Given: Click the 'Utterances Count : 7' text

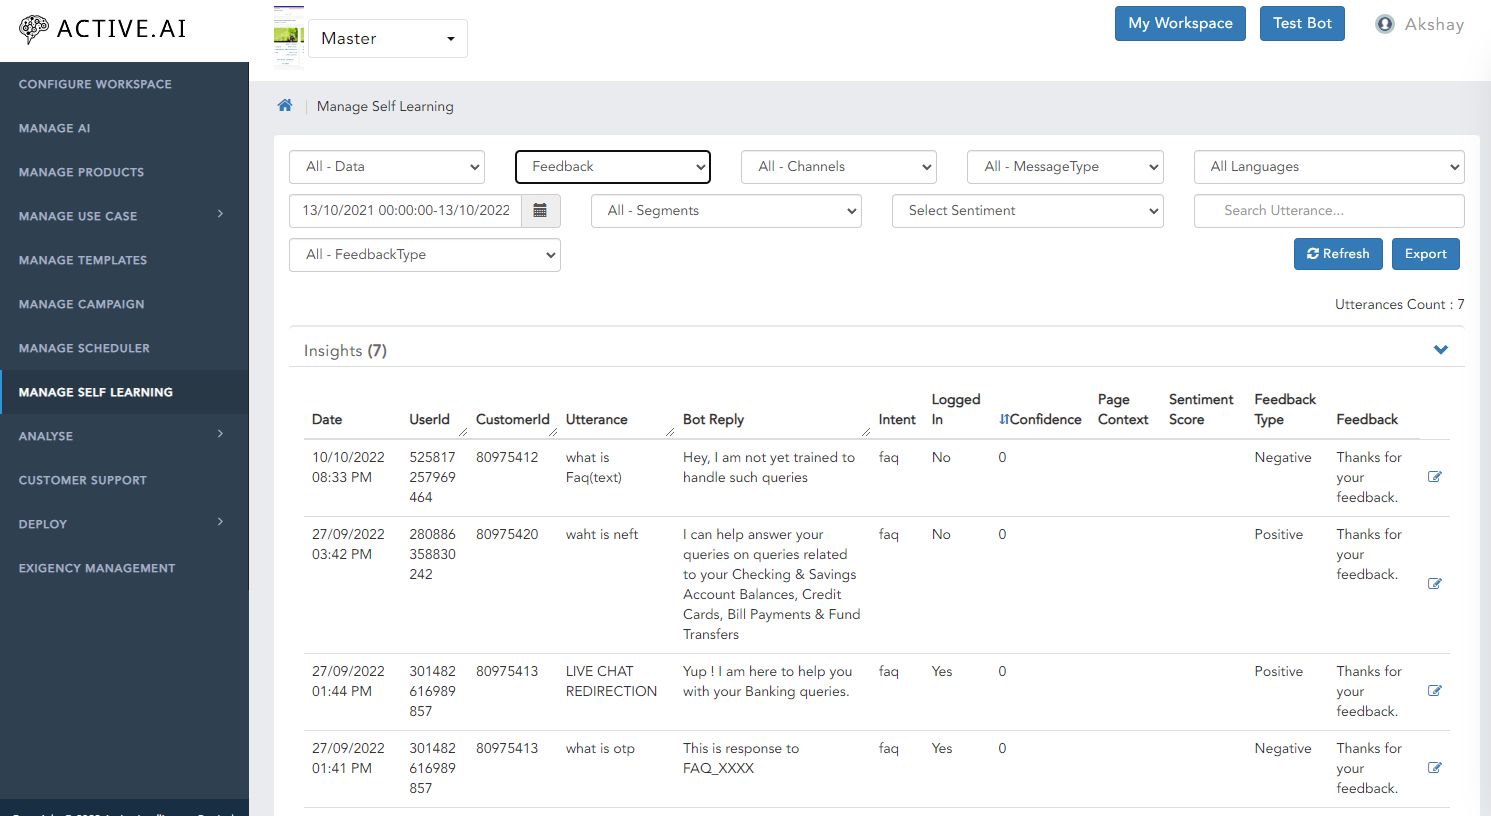Looking at the screenshot, I should tap(1399, 304).
